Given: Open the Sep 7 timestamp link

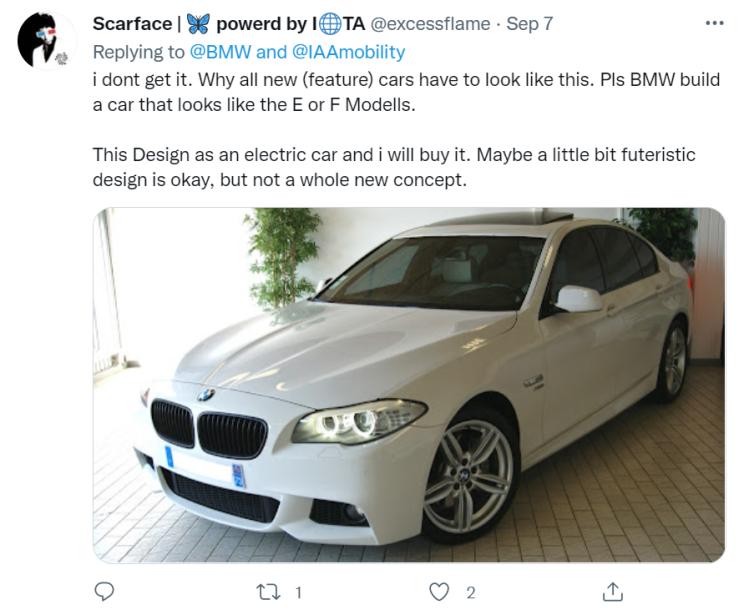Looking at the screenshot, I should pos(530,24).
